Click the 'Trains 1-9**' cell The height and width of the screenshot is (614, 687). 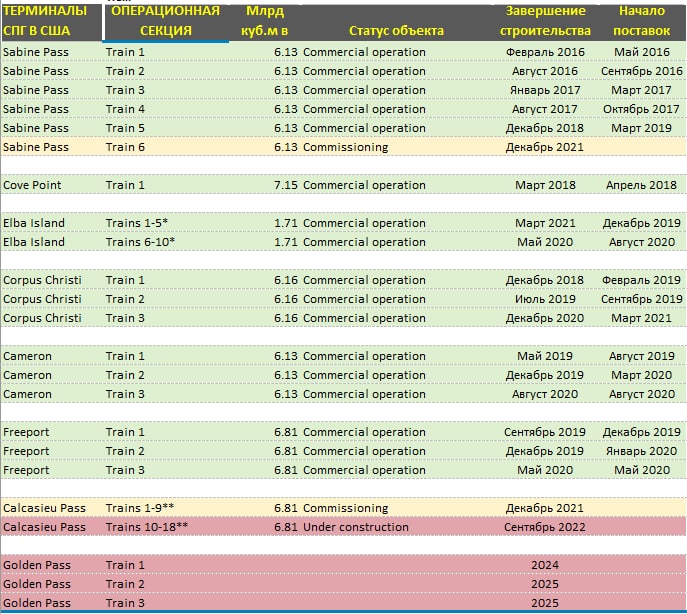140,508
